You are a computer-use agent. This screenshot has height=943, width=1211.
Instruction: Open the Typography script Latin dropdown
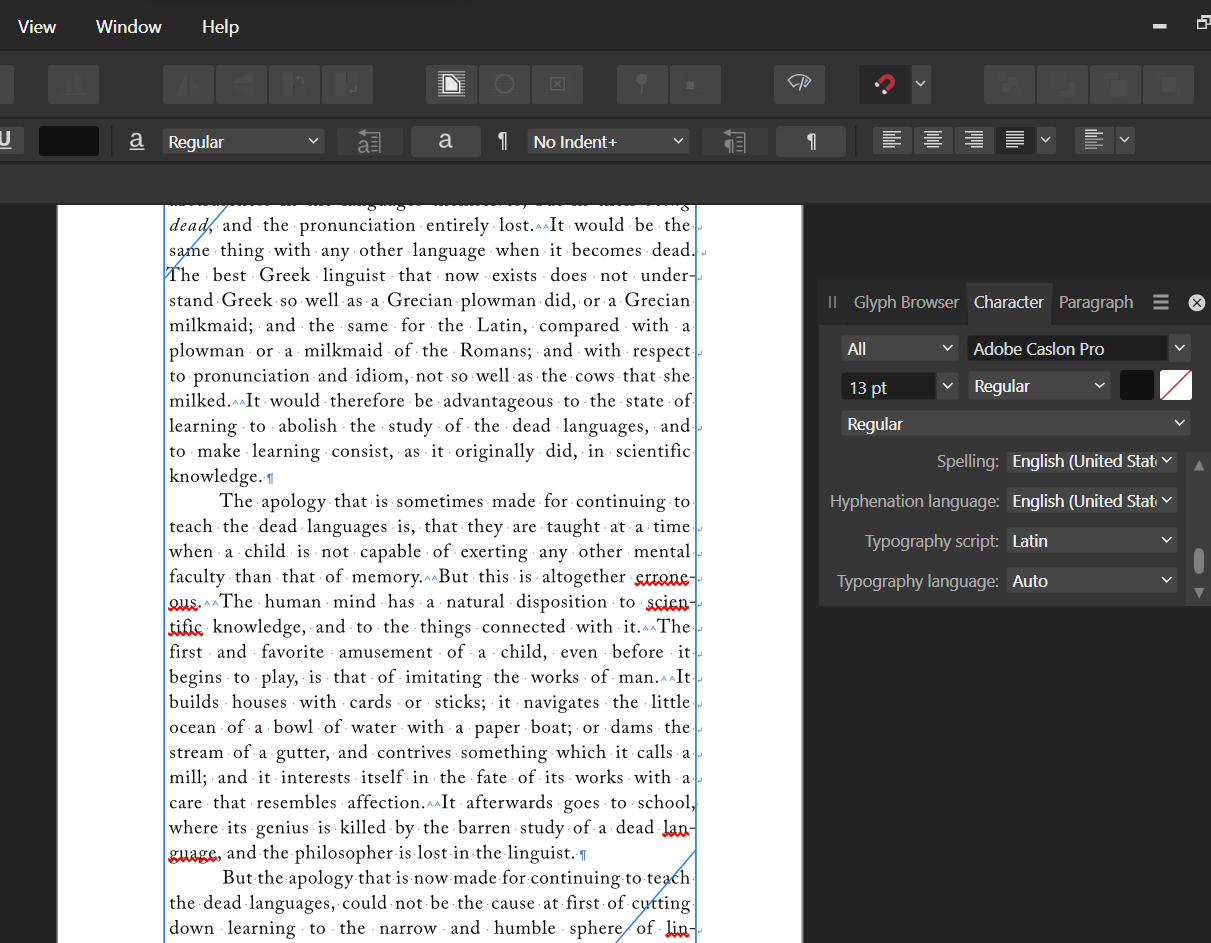coord(1092,541)
